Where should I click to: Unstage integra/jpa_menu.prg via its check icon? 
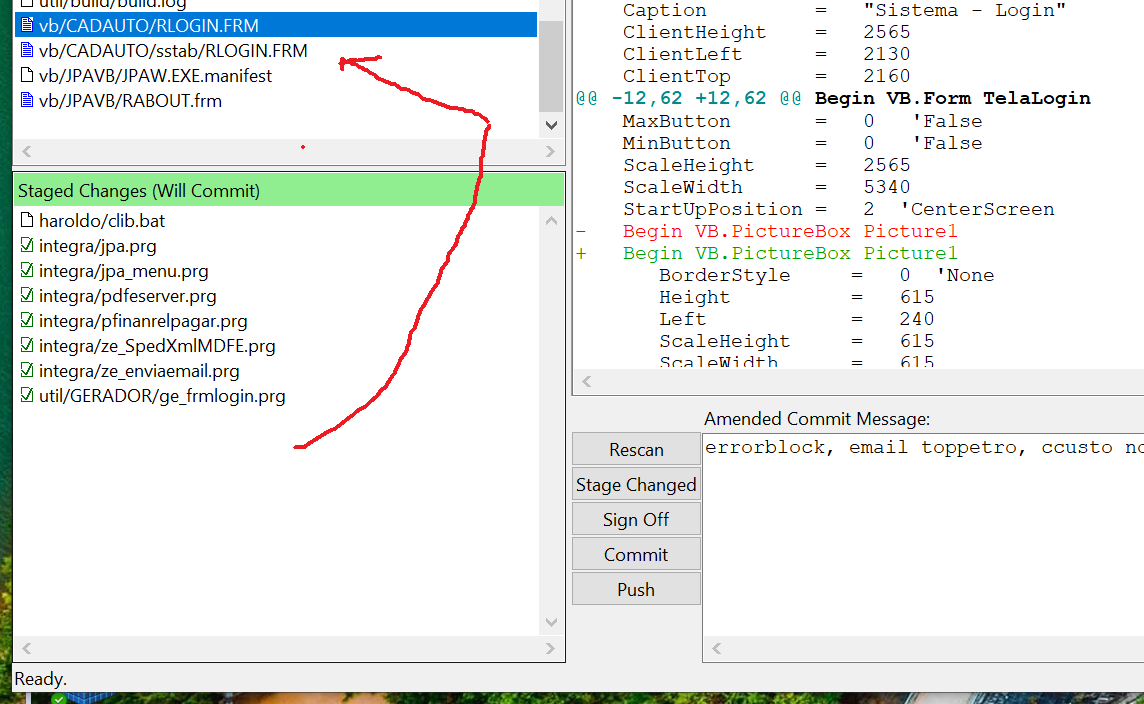click(x=27, y=270)
